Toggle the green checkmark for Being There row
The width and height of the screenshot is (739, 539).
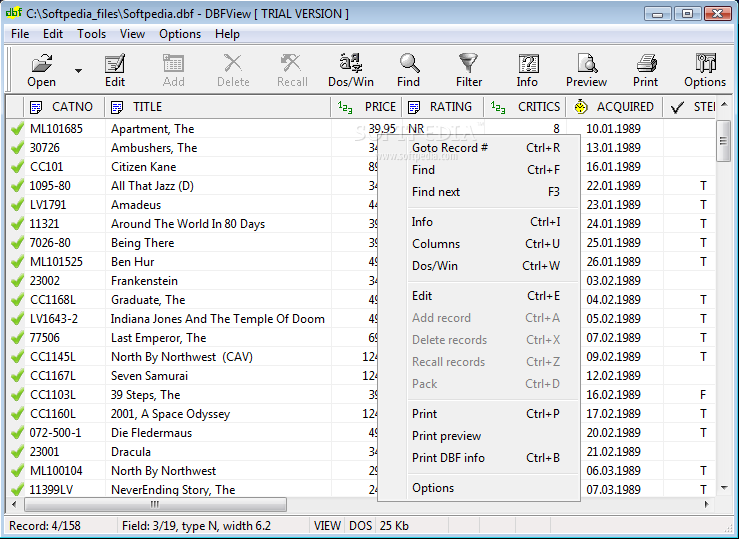click(x=17, y=243)
